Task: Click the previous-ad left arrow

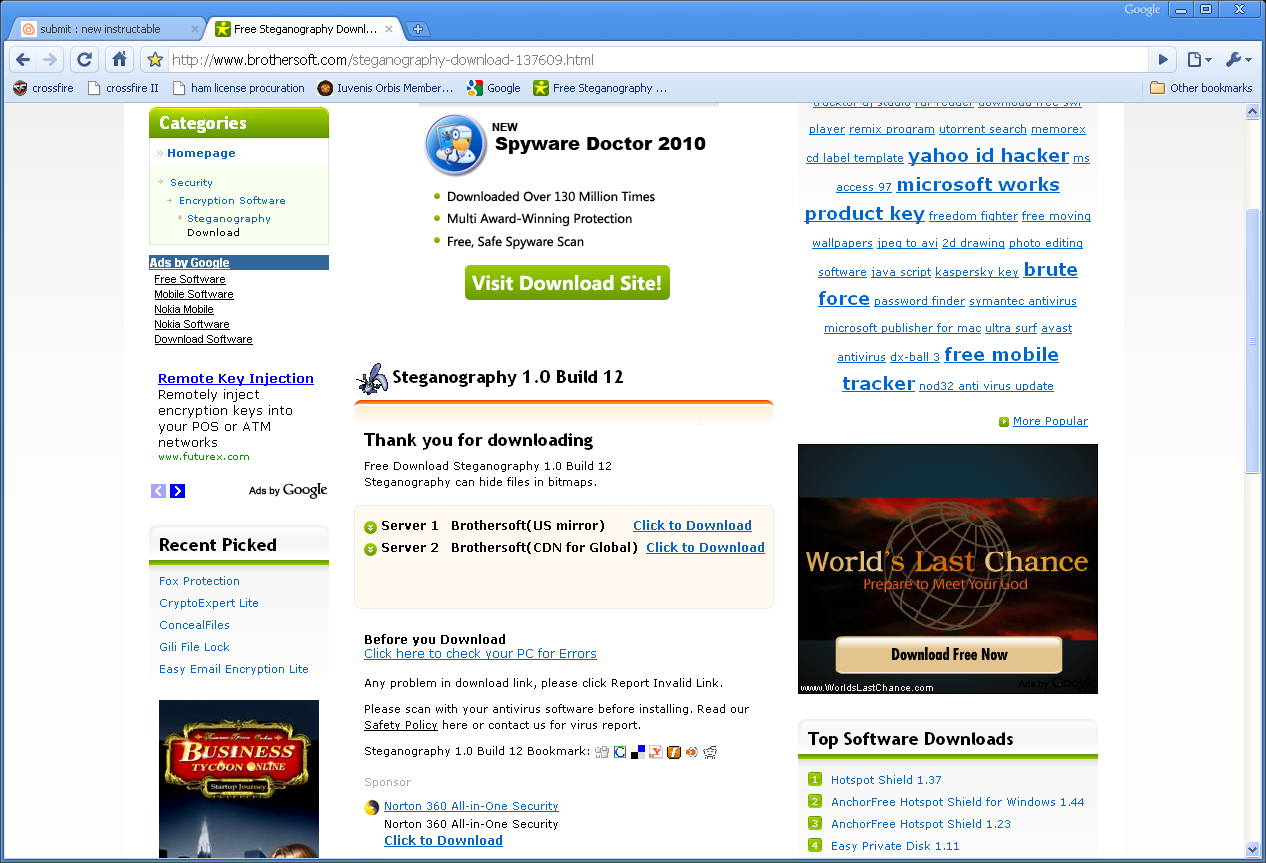Action: [x=158, y=491]
